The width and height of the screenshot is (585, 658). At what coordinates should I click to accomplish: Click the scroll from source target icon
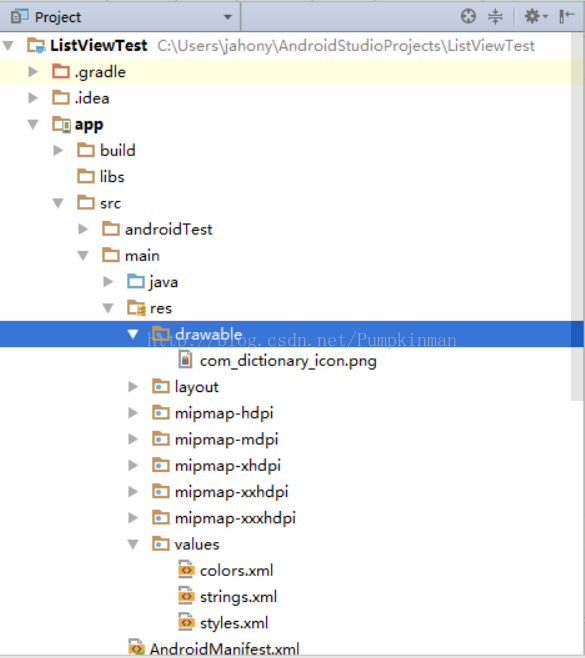pyautogui.click(x=468, y=17)
